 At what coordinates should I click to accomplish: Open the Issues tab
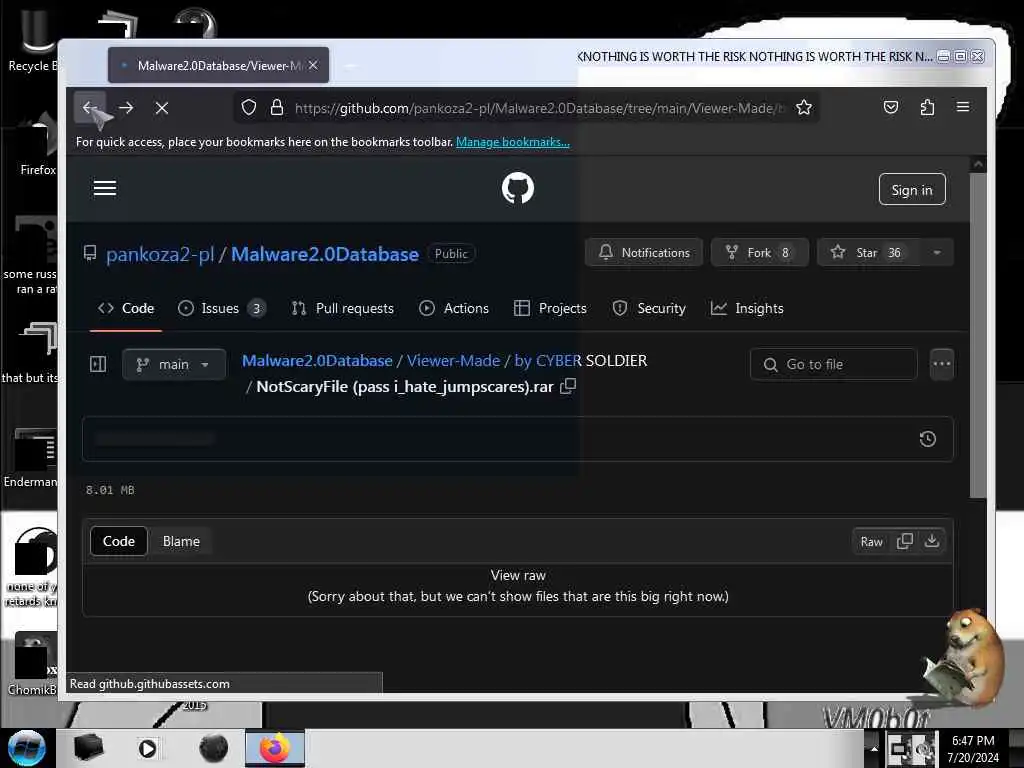coord(222,308)
